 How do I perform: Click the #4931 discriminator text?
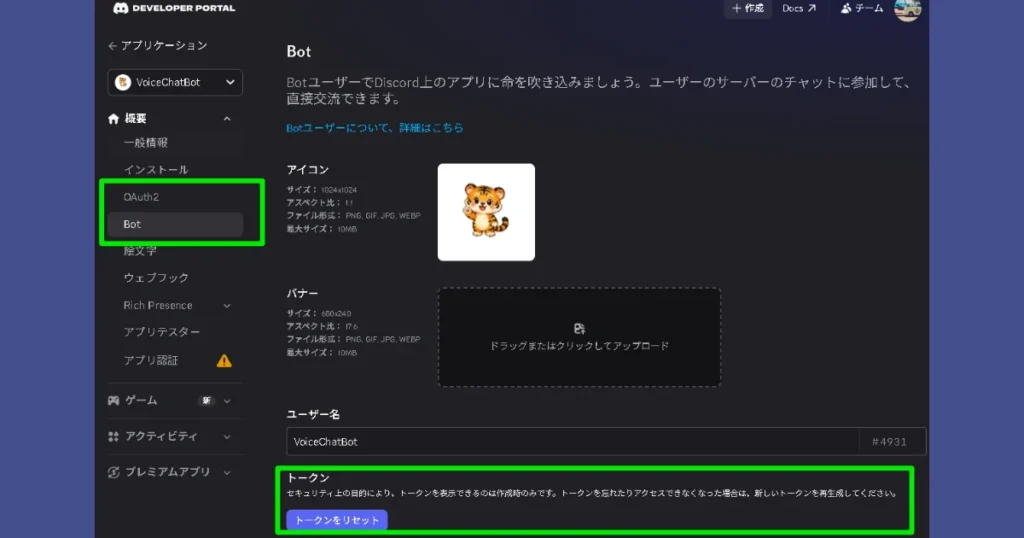[x=889, y=442]
